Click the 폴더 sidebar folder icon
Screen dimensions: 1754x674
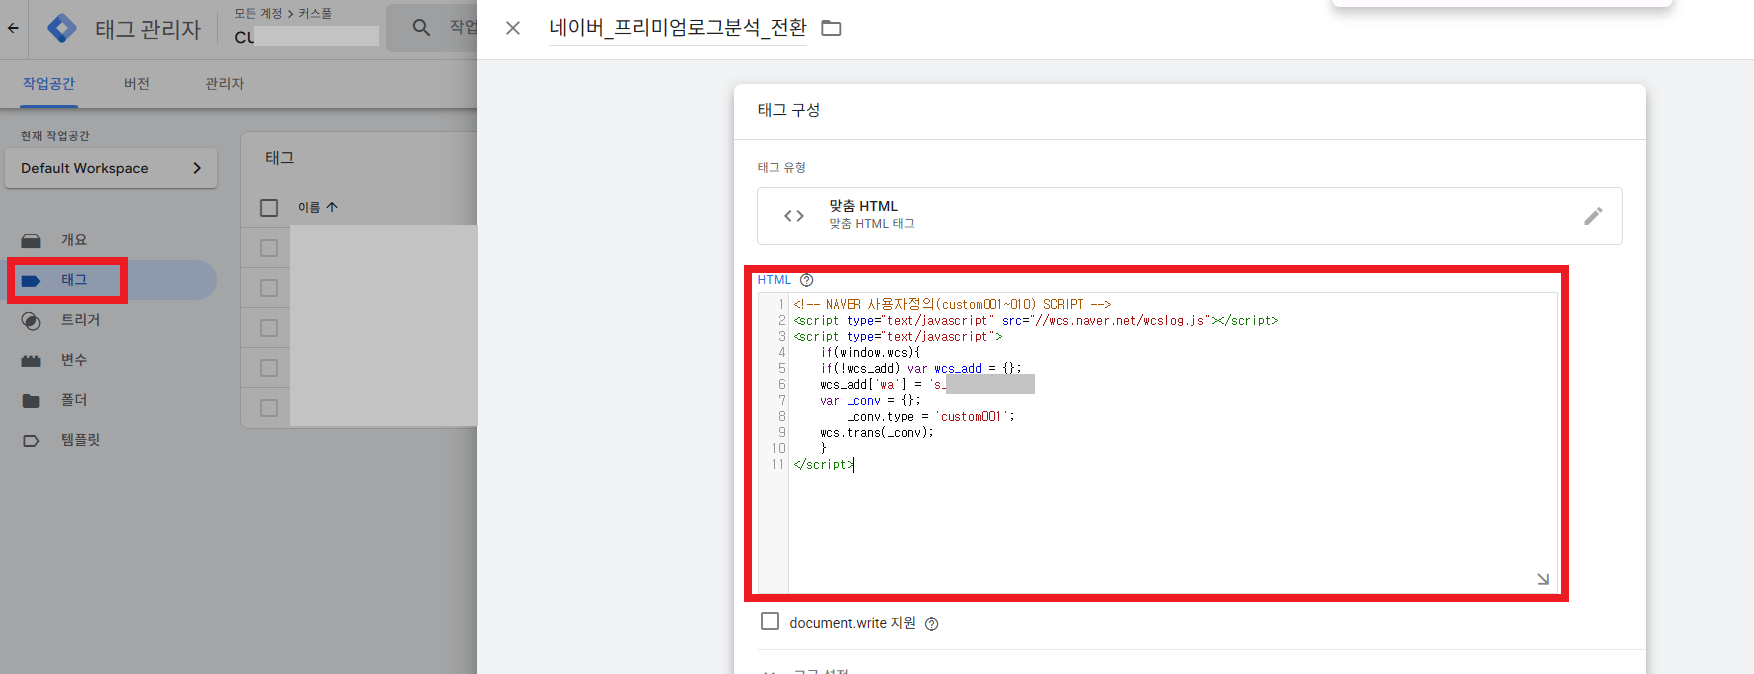[31, 400]
